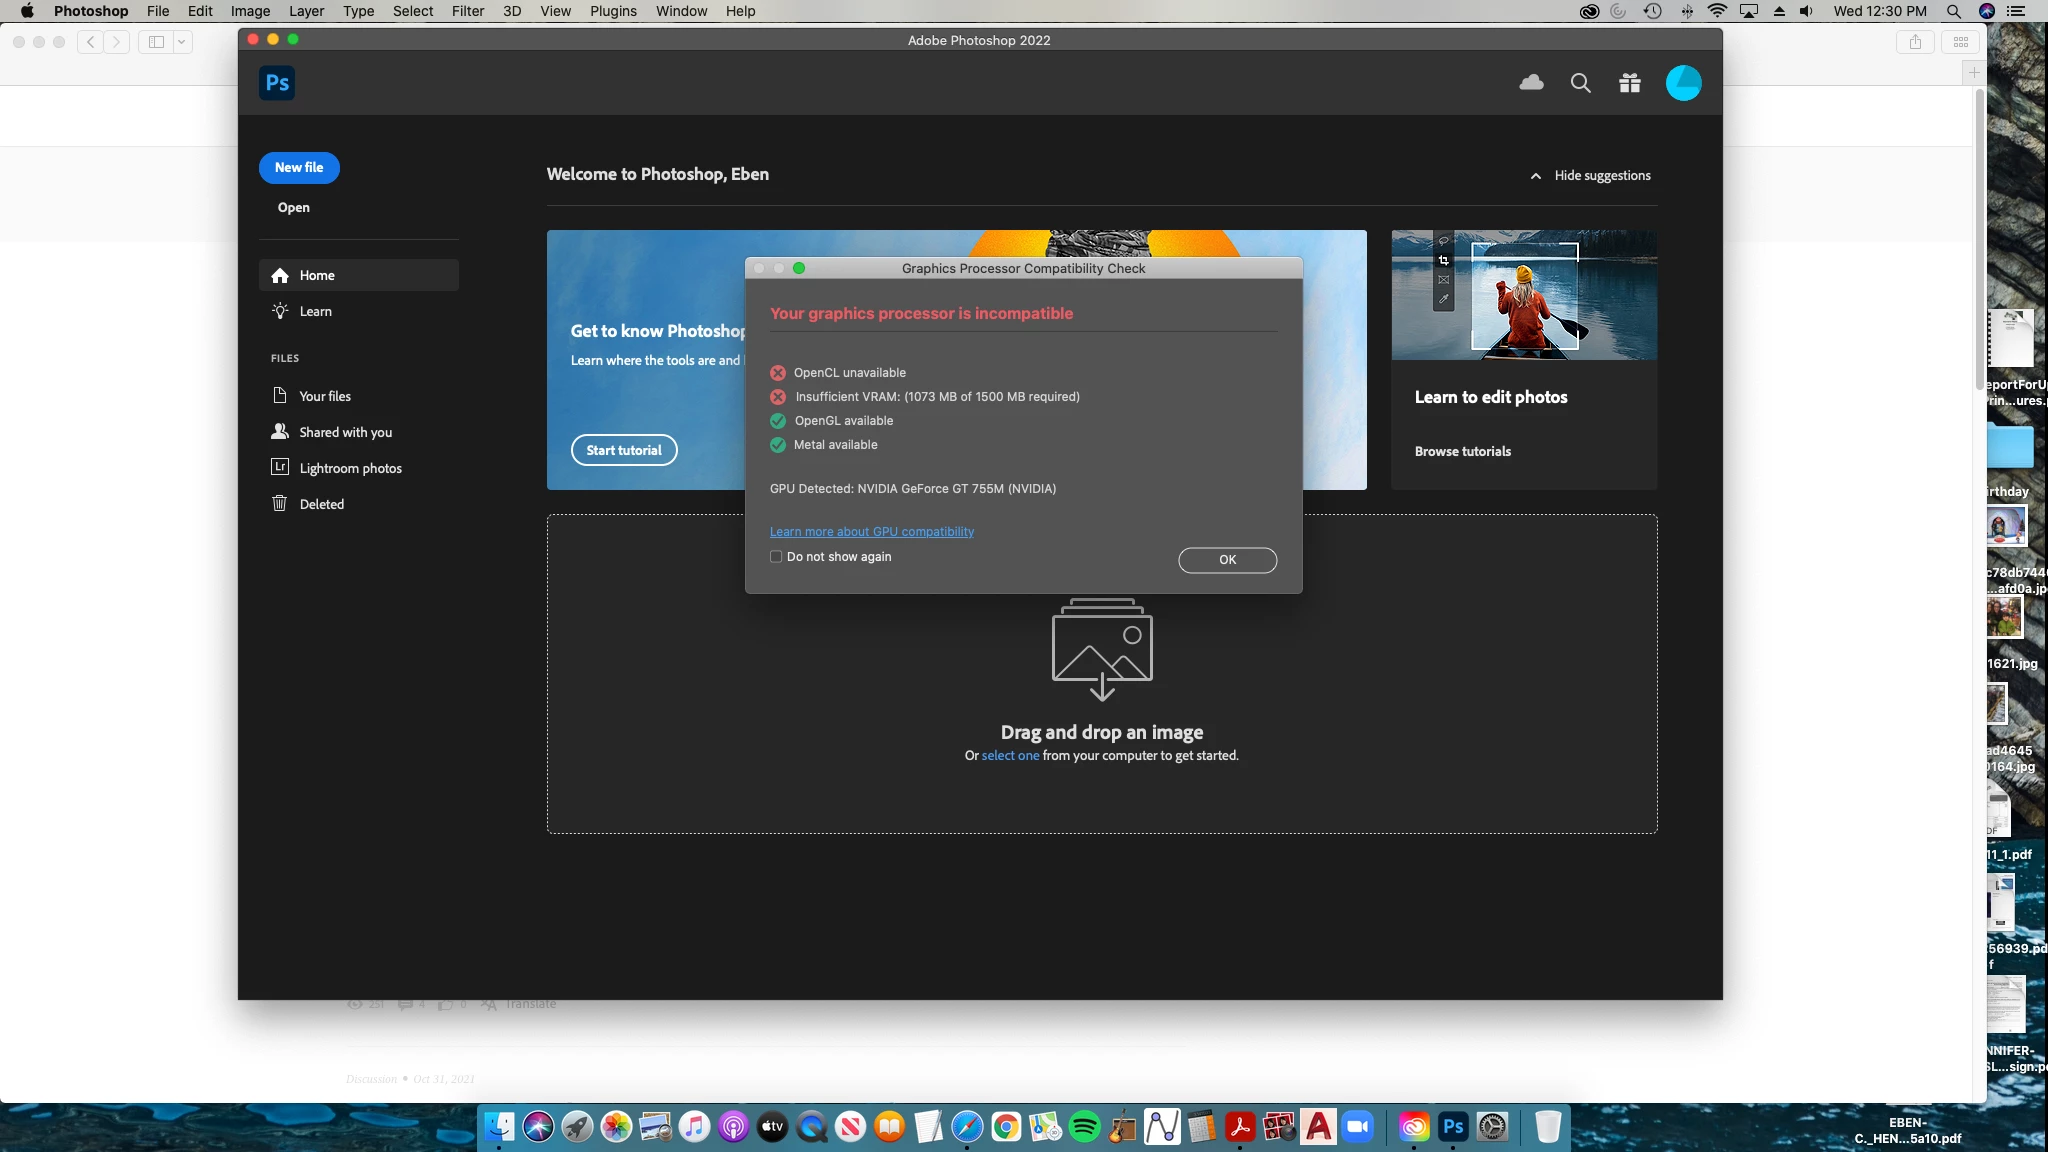This screenshot has height=1152, width=2048.
Task: Collapse suggestions with Hide suggestions chevron
Action: pyautogui.click(x=1536, y=176)
